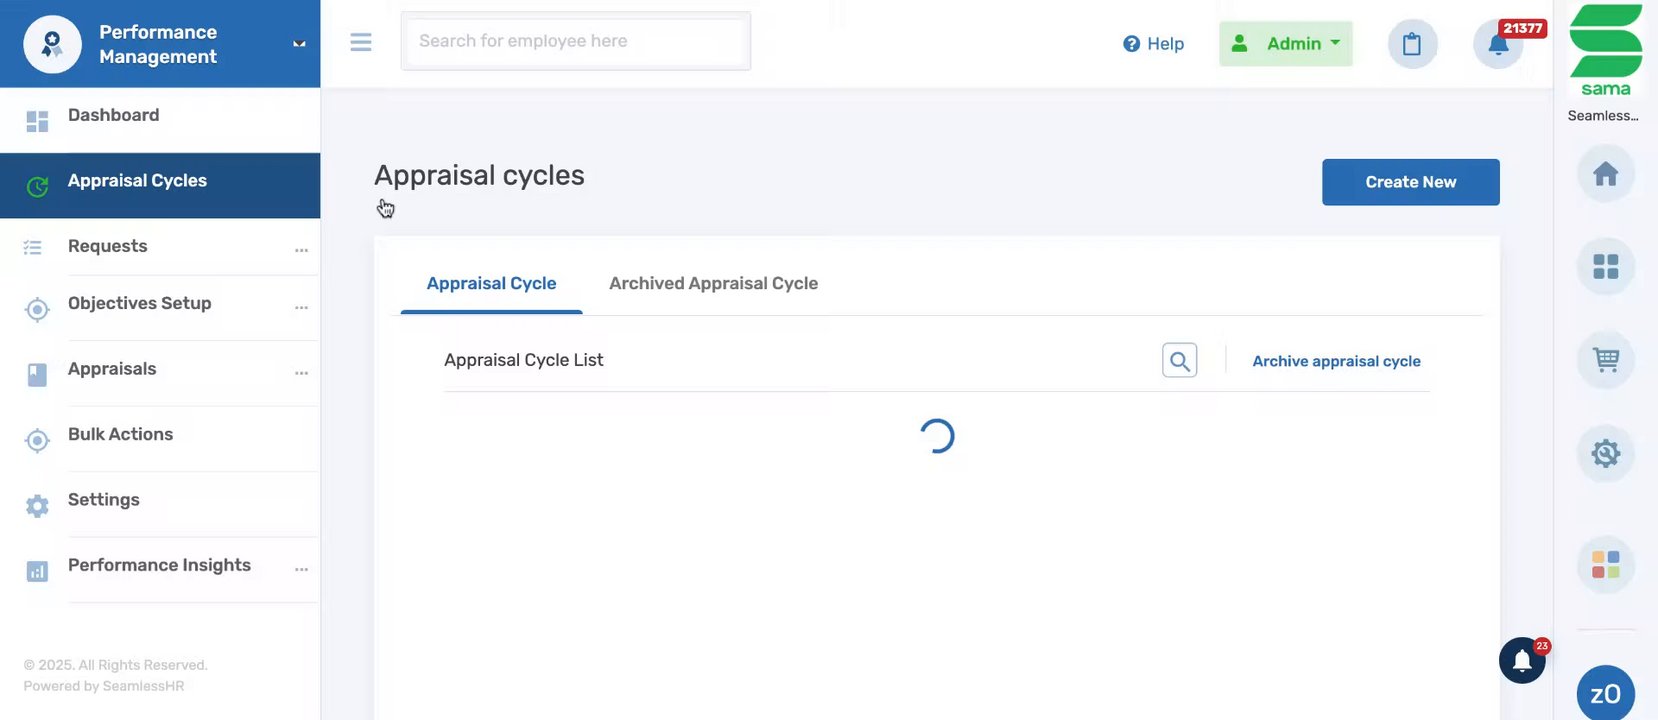Expand the Objectives Setup submenu ellipsis
Image resolution: width=1658 pixels, height=720 pixels.
pos(301,307)
